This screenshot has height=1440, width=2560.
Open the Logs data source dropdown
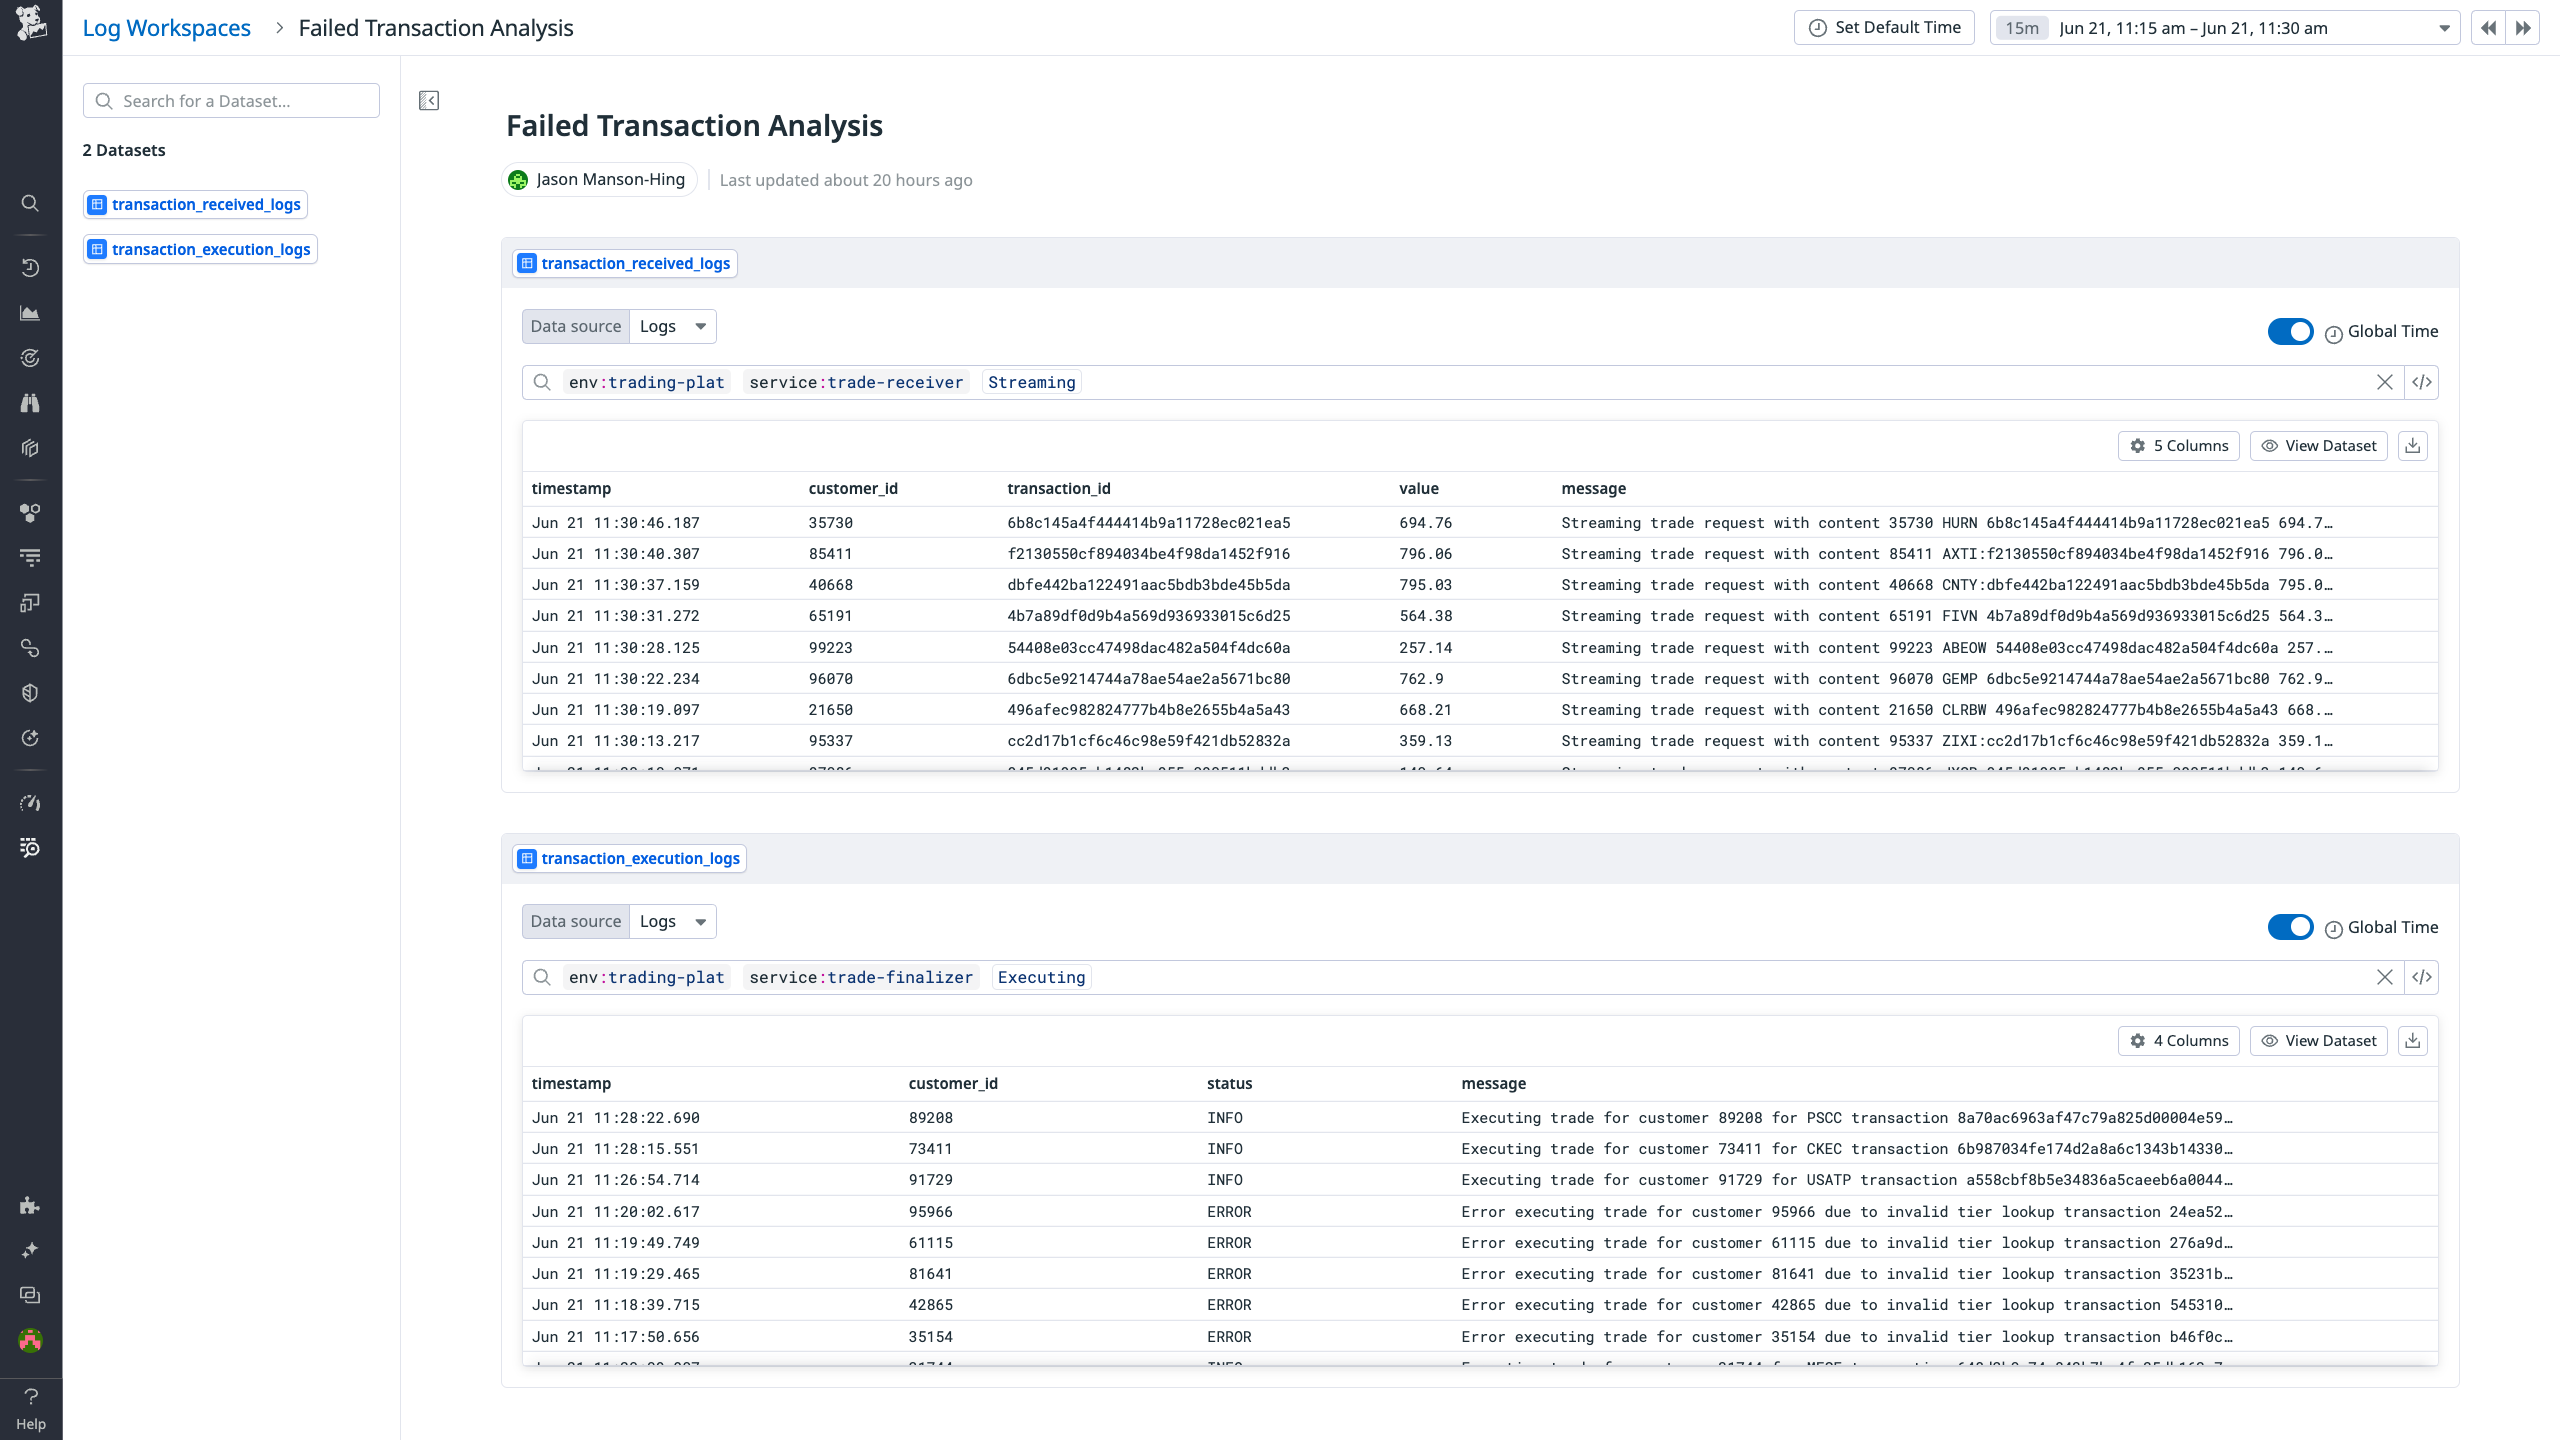672,325
